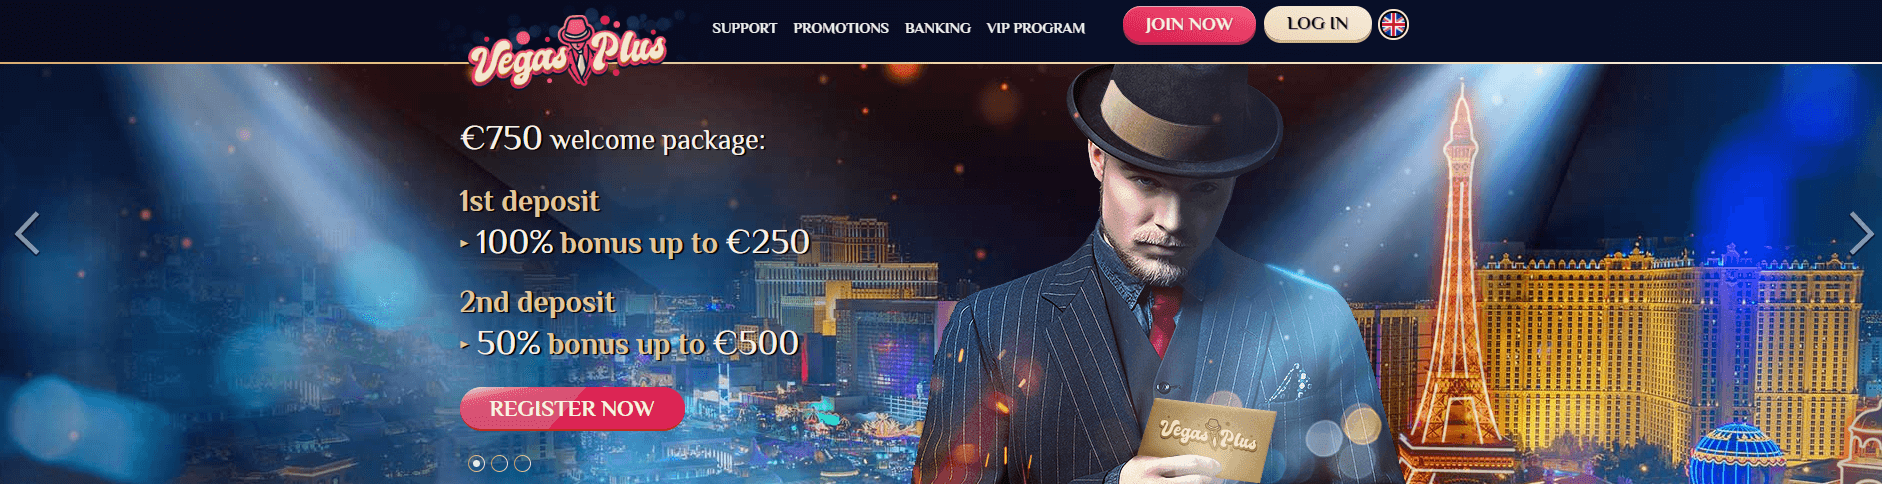Select the first carousel slide dot
Image resolution: width=1882 pixels, height=484 pixels.
(477, 463)
